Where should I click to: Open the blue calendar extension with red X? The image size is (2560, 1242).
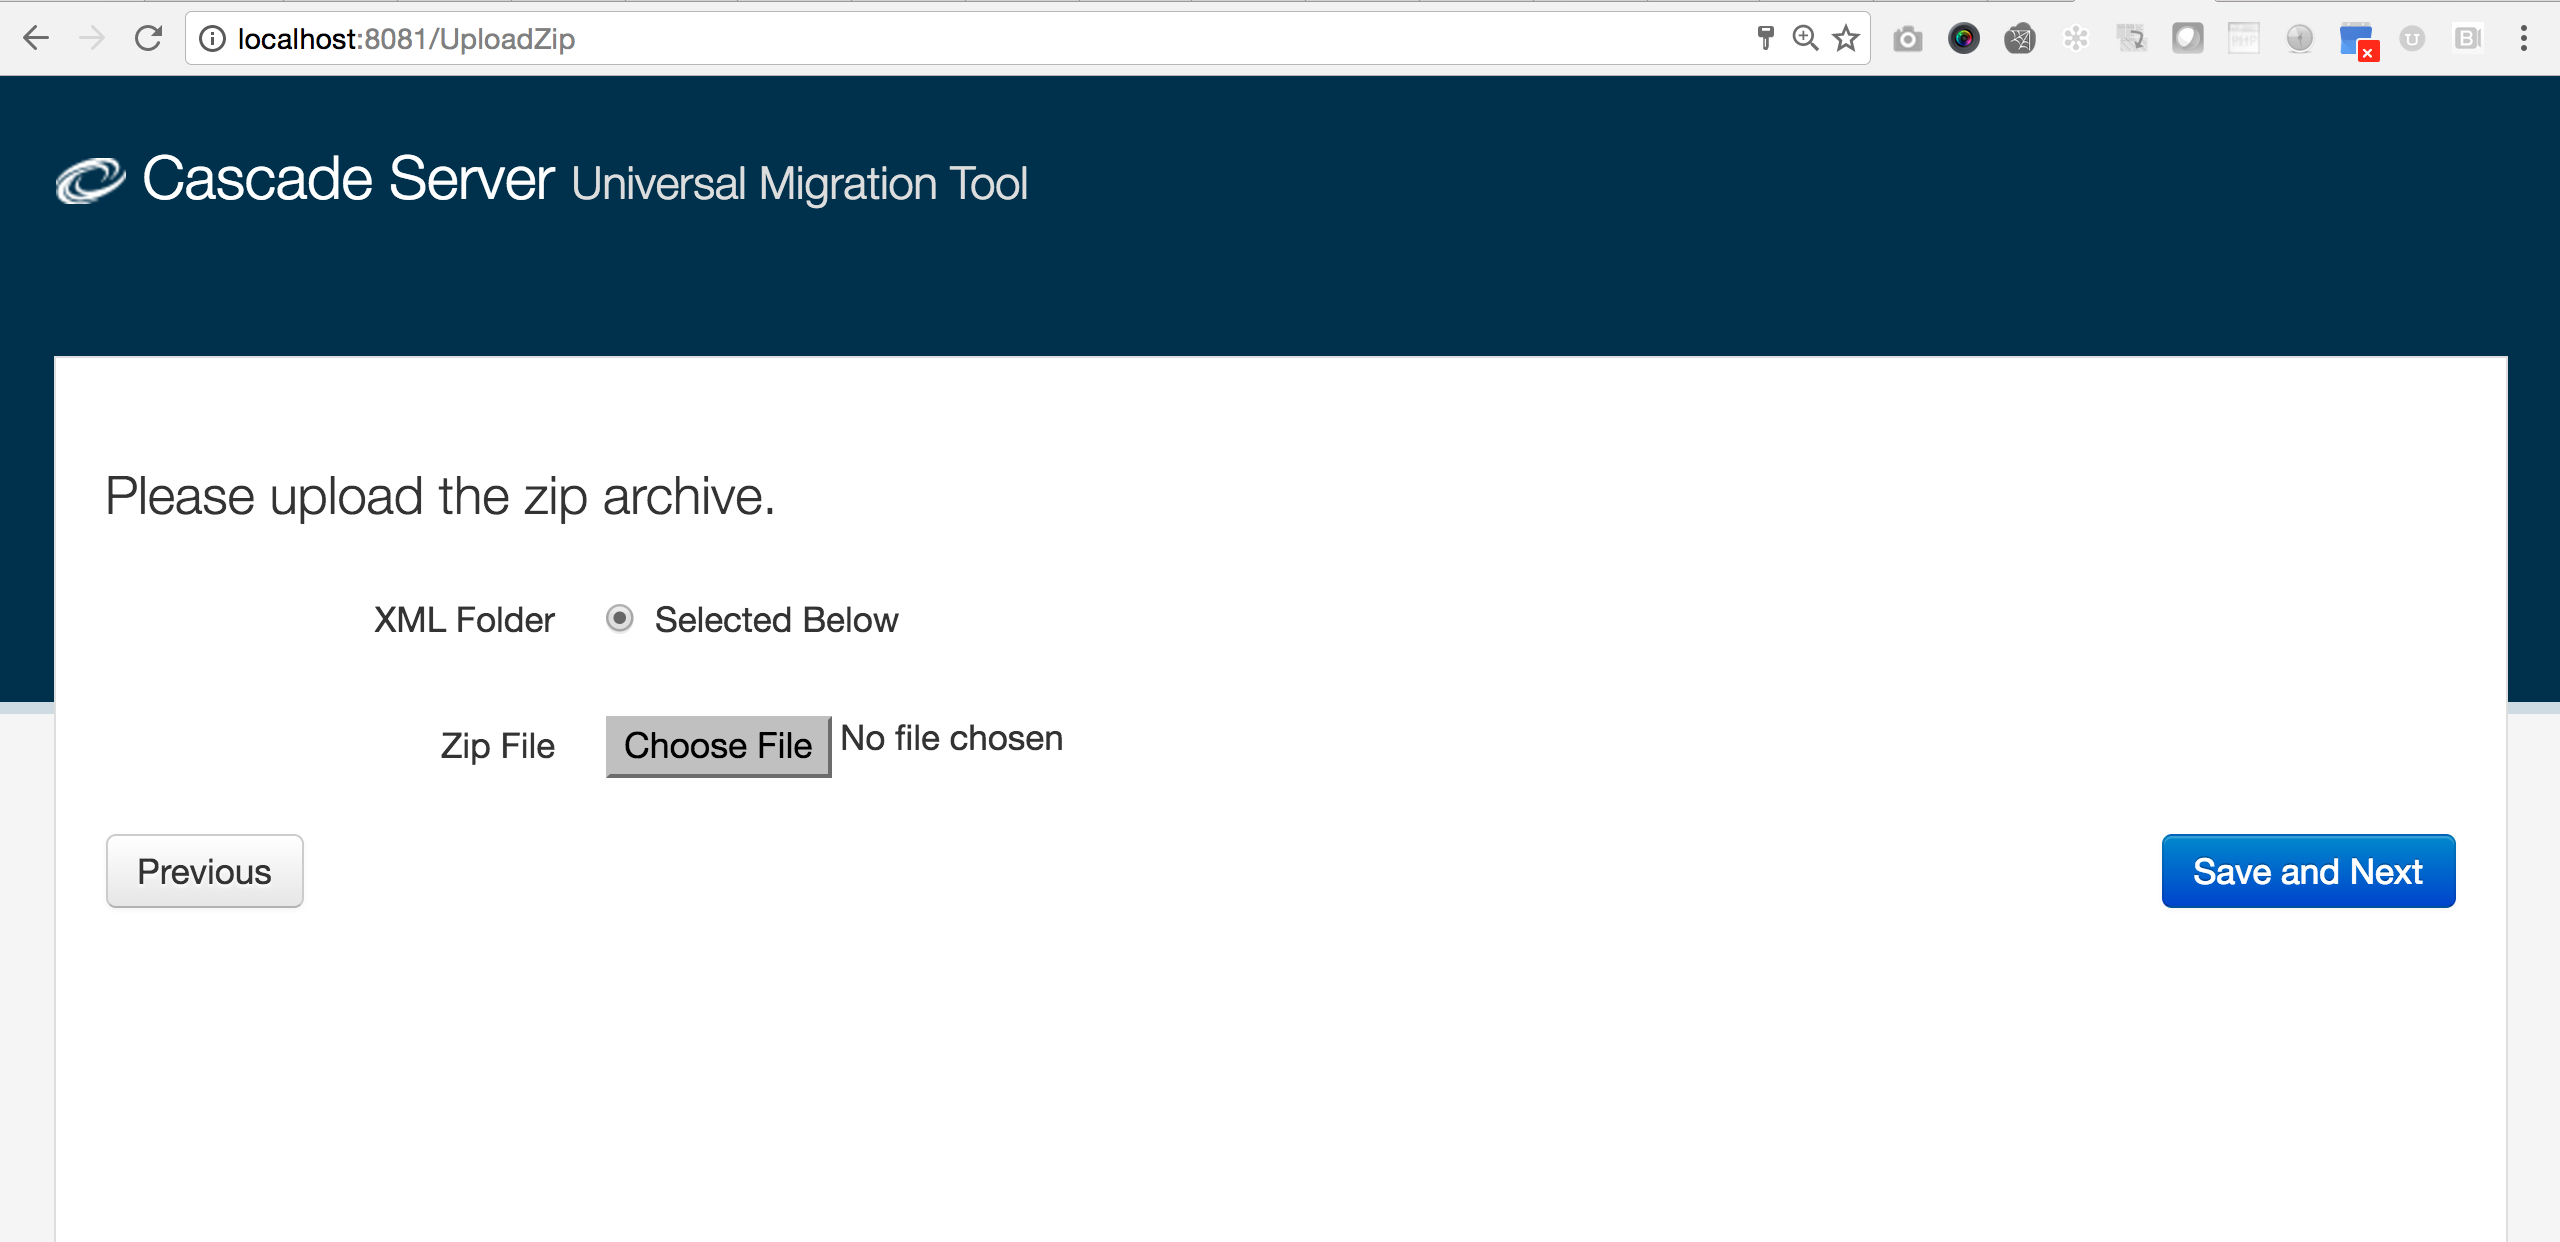pos(2358,41)
